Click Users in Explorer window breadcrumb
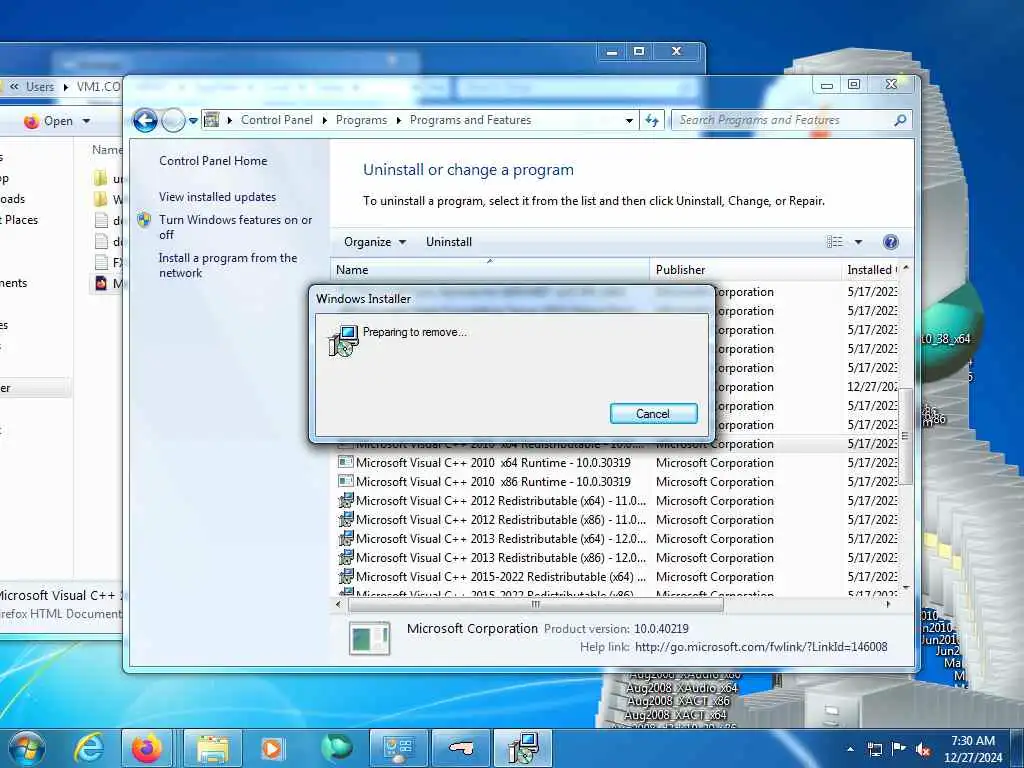This screenshot has width=1024, height=768. click(40, 86)
